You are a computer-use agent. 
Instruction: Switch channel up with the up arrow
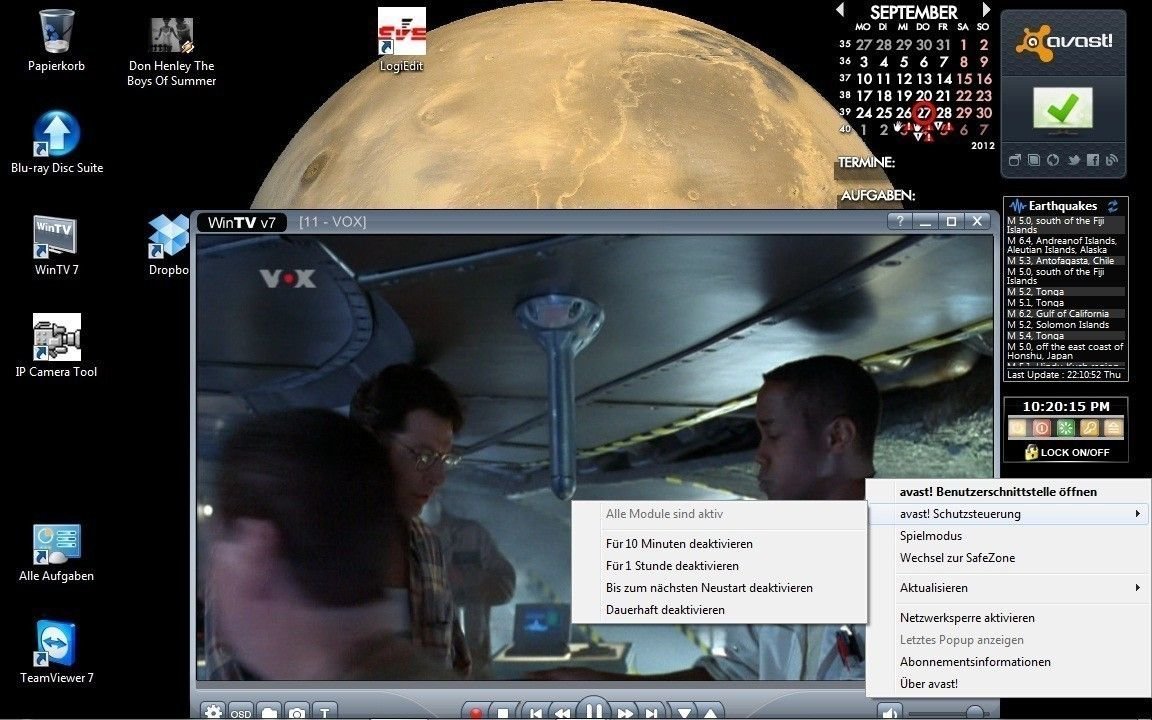[x=710, y=712]
